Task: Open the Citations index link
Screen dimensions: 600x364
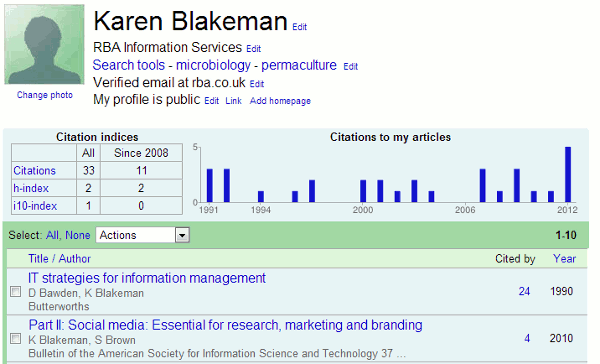Action: 34,171
